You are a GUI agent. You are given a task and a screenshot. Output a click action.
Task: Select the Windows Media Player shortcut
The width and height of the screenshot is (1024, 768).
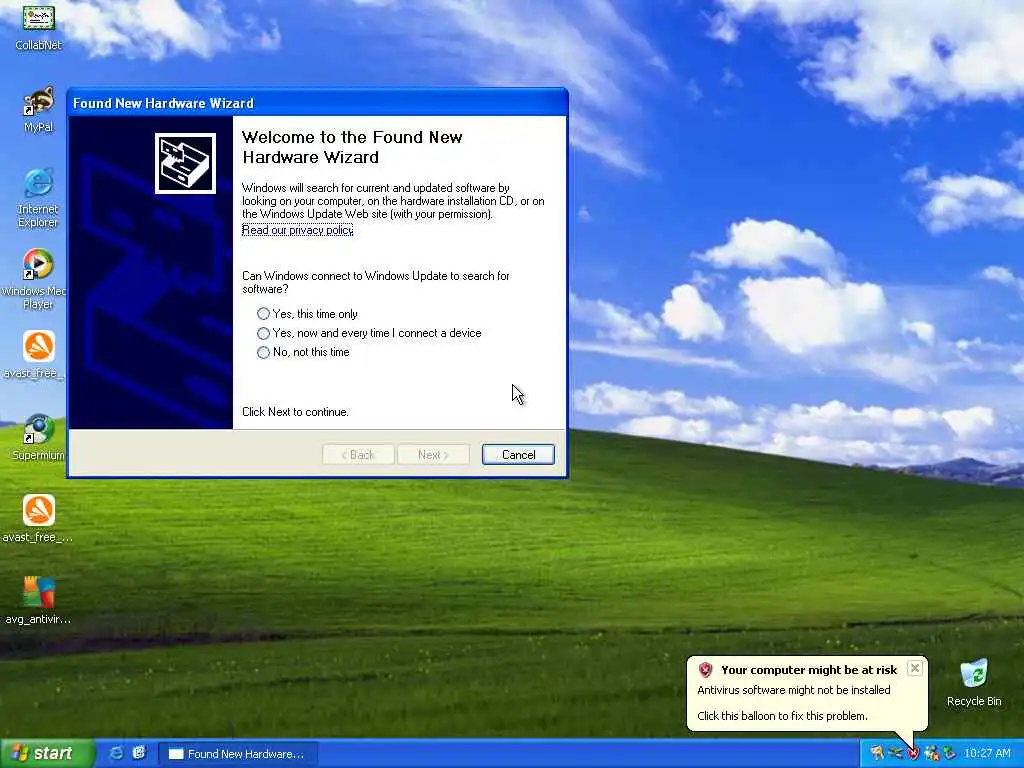click(x=38, y=280)
